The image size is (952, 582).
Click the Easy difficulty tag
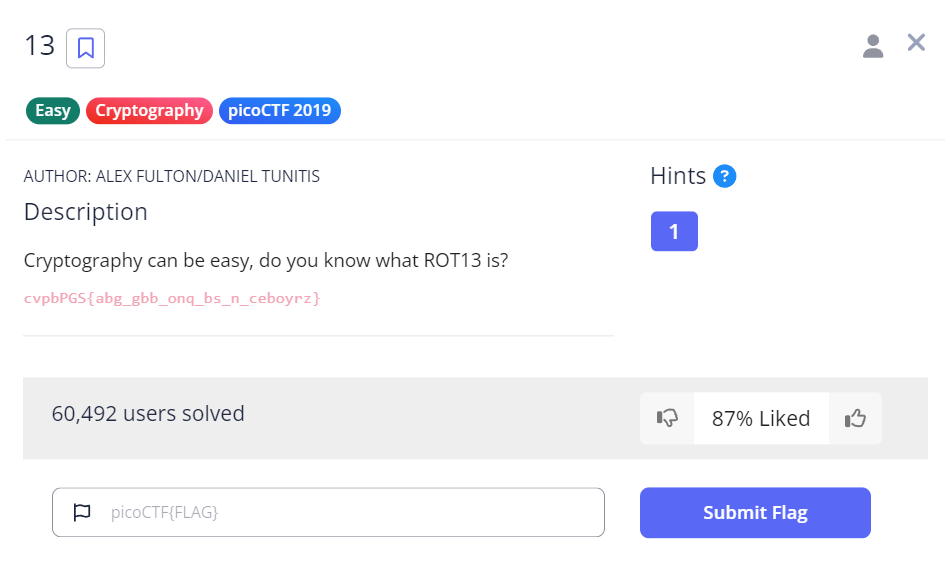click(x=53, y=110)
